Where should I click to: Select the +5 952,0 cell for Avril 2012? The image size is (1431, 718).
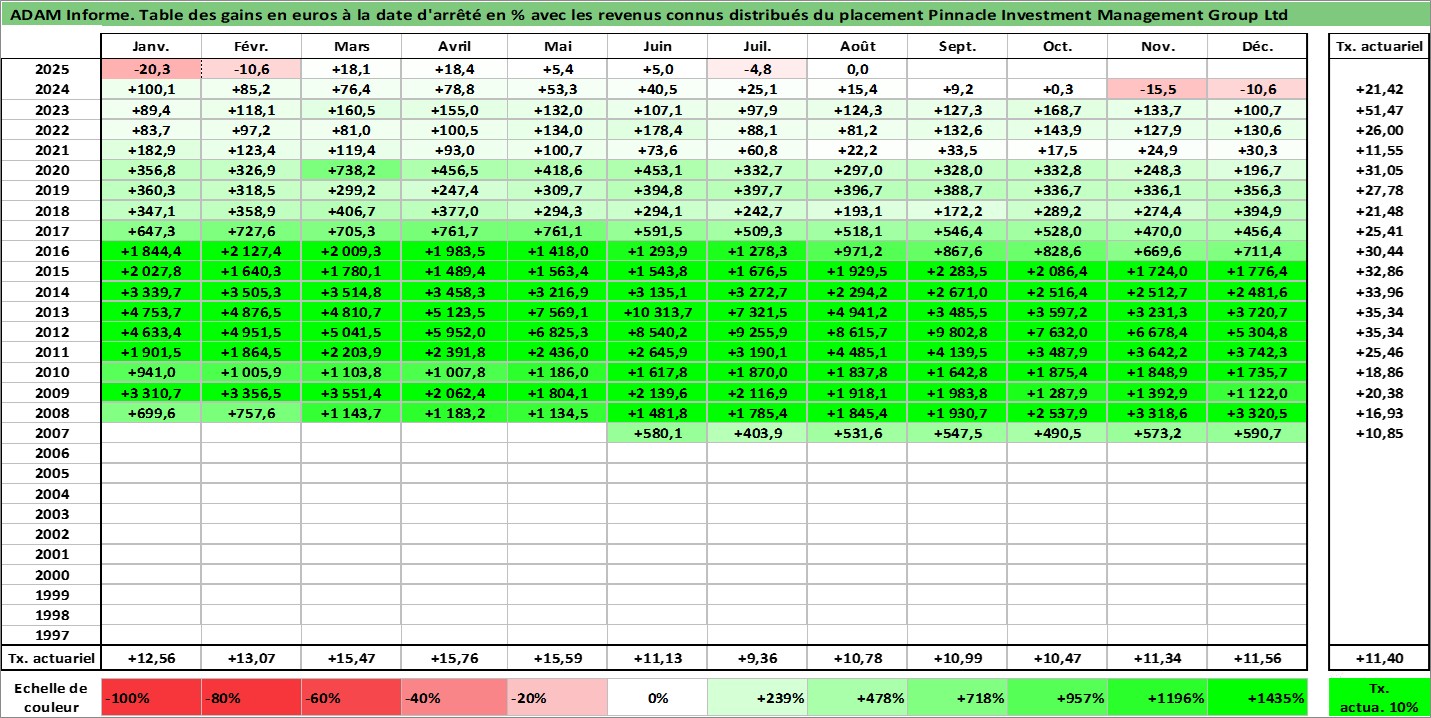click(454, 332)
